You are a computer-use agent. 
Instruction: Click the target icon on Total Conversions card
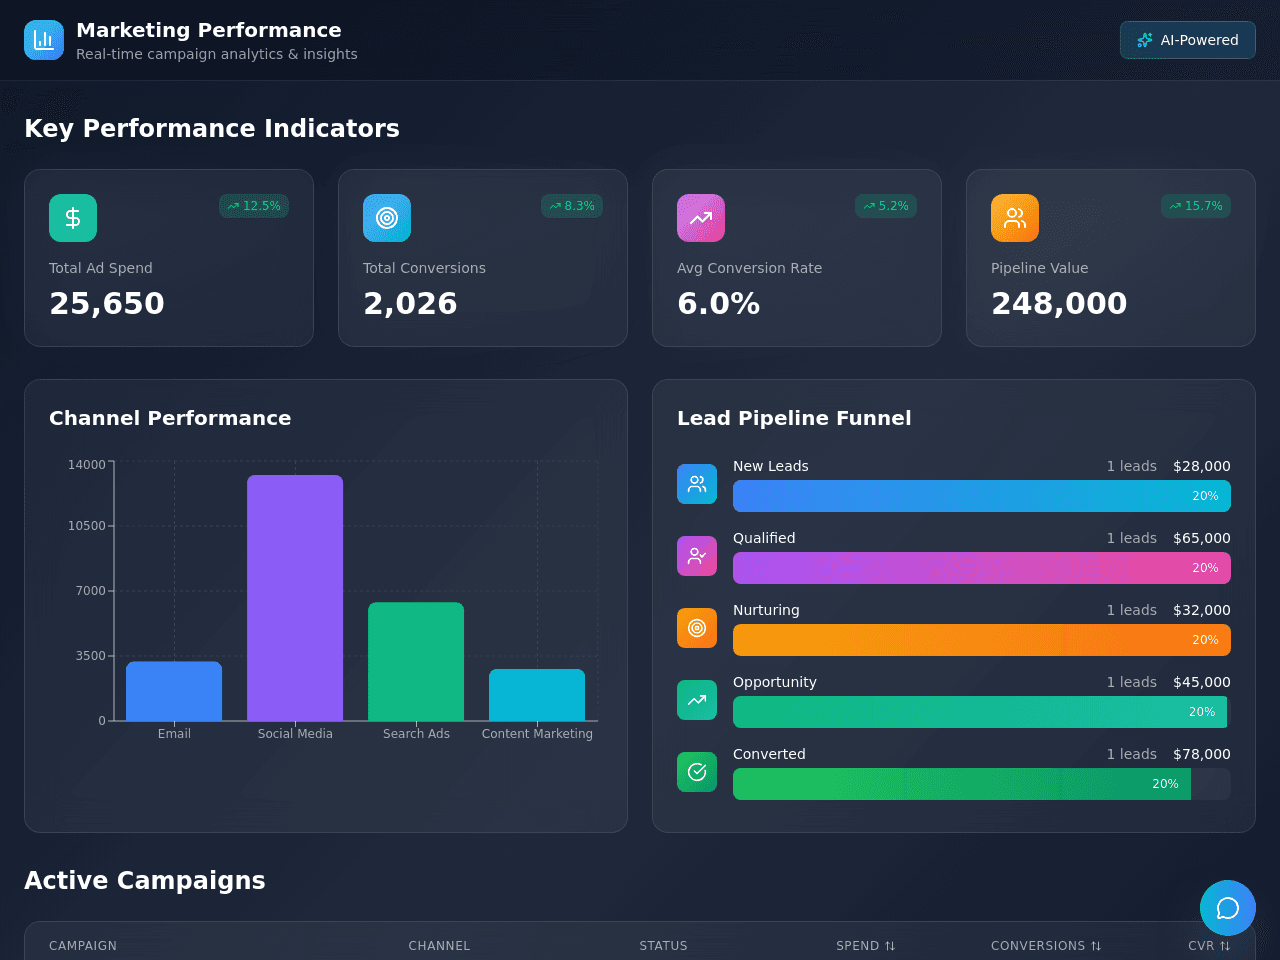387,218
